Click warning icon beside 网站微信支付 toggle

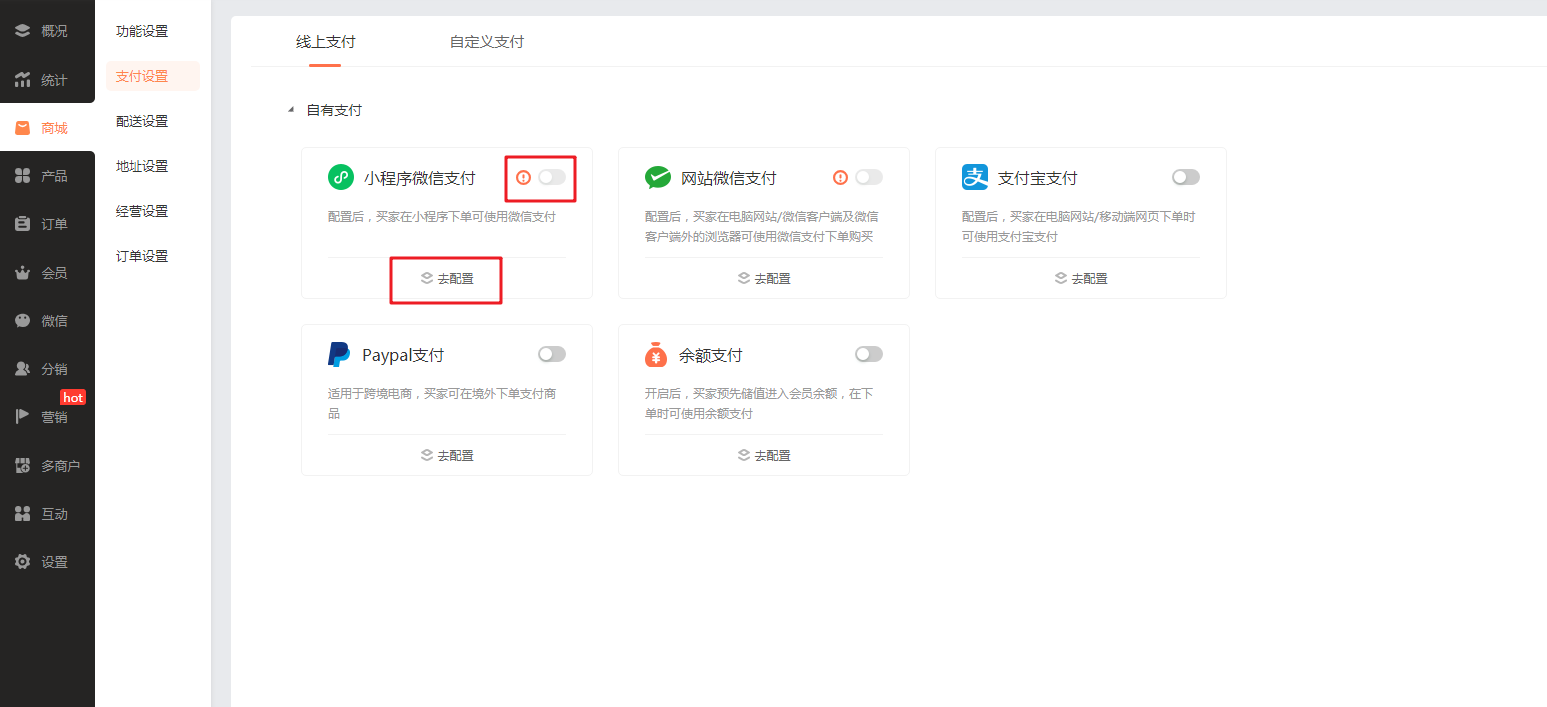pyautogui.click(x=840, y=177)
